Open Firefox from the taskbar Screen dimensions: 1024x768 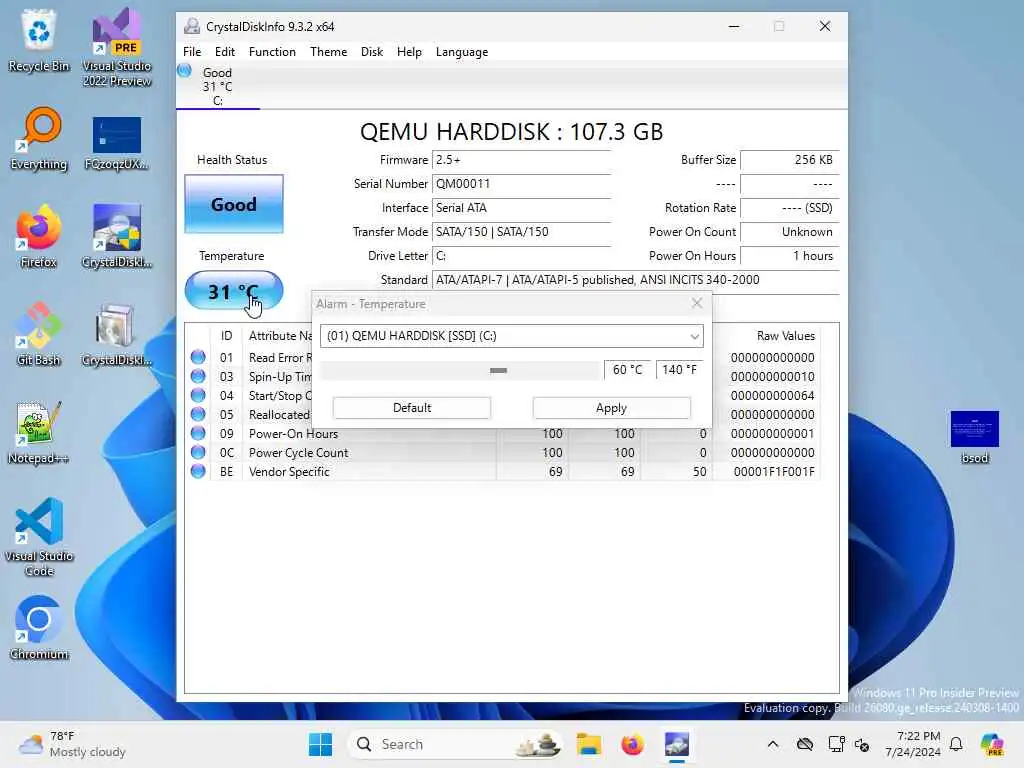tap(632, 744)
